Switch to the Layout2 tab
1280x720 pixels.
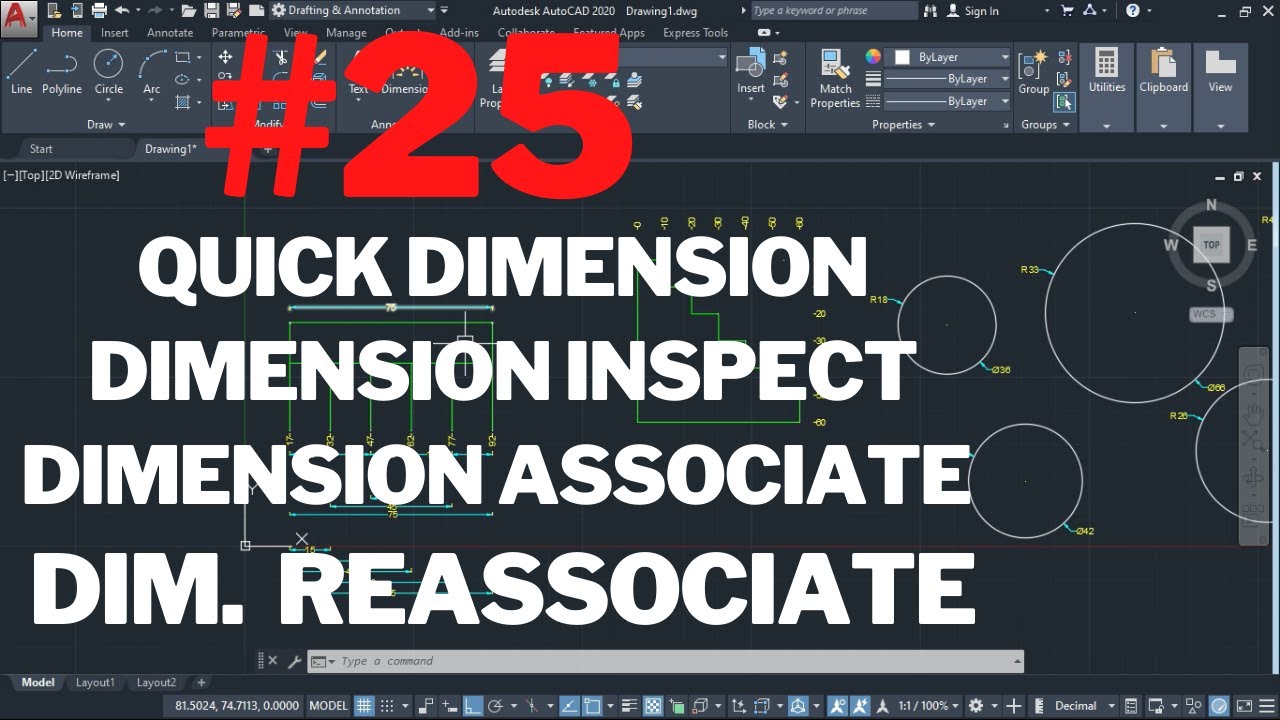click(156, 683)
